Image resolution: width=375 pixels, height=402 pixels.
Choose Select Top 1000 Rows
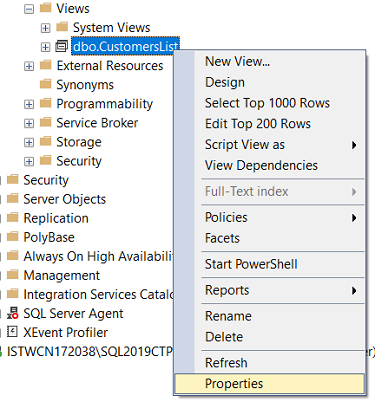pyautogui.click(x=269, y=103)
